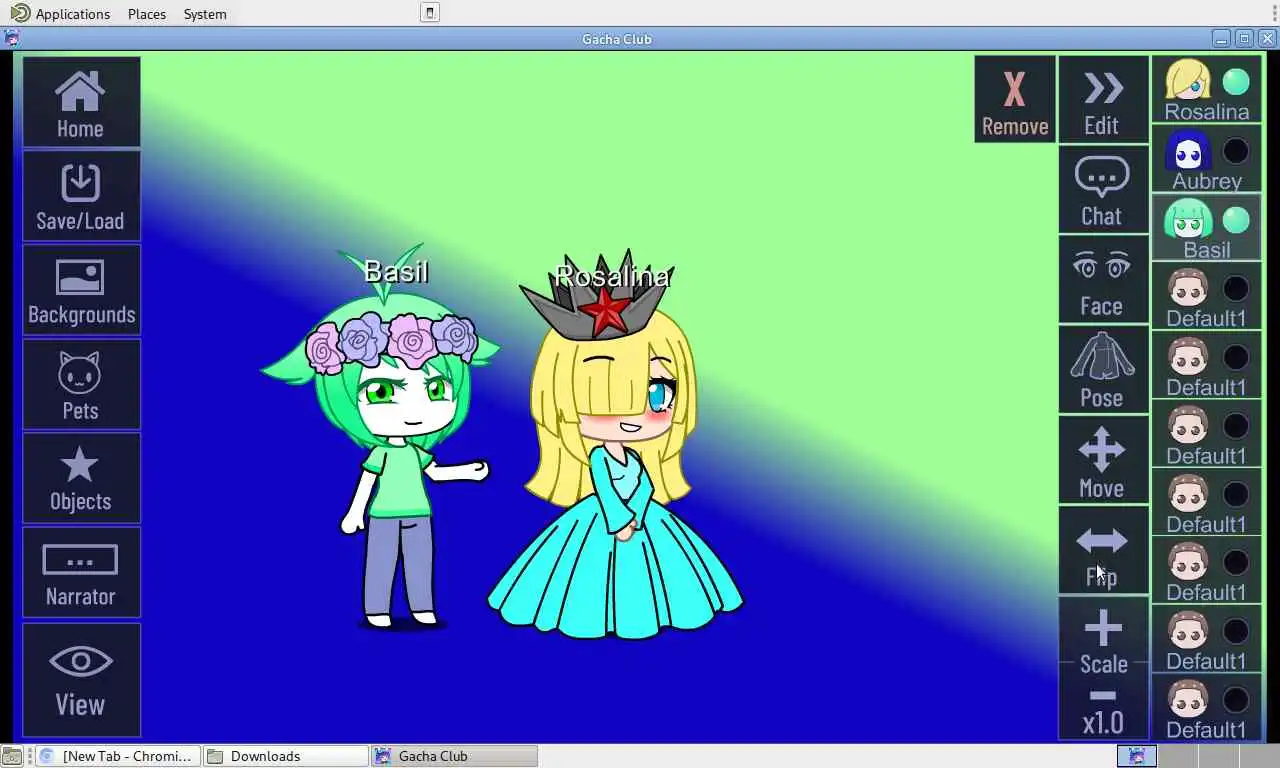Select the Basil character slot

point(1206,228)
